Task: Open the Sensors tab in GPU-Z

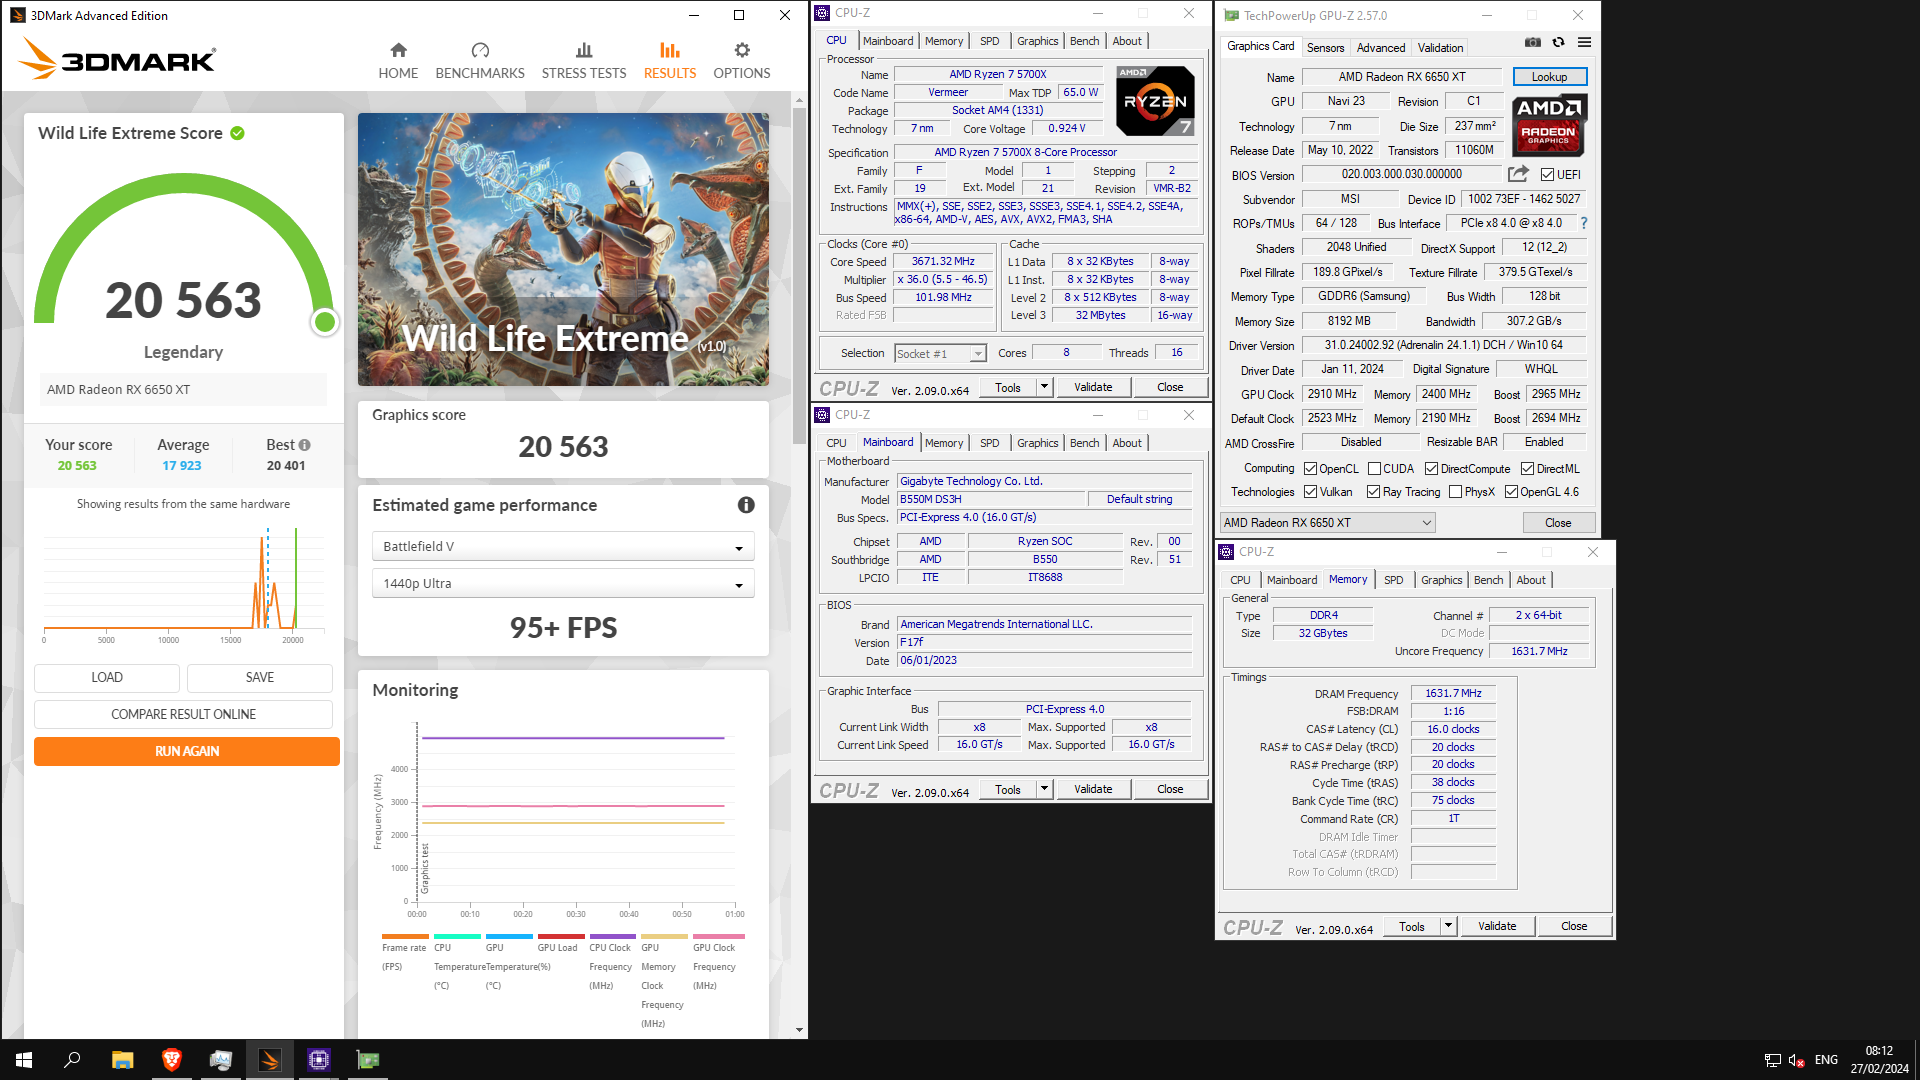Action: pyautogui.click(x=1325, y=48)
